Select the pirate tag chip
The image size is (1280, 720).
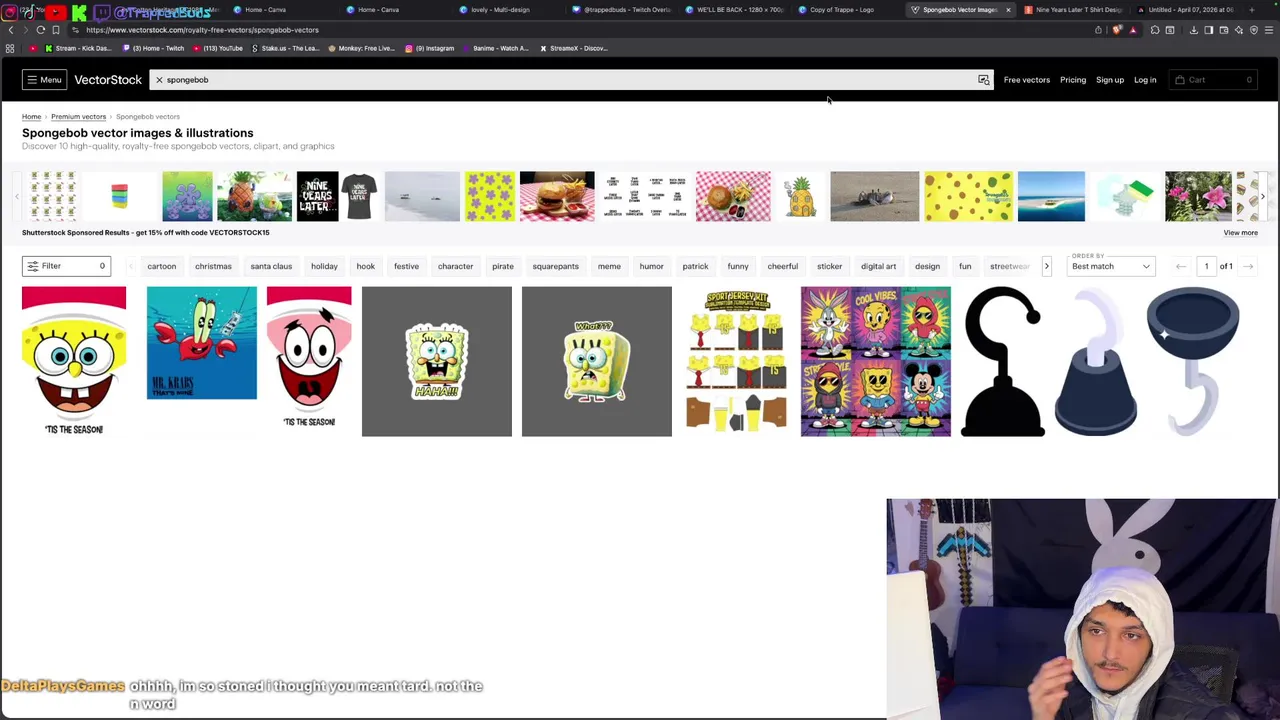pos(503,267)
